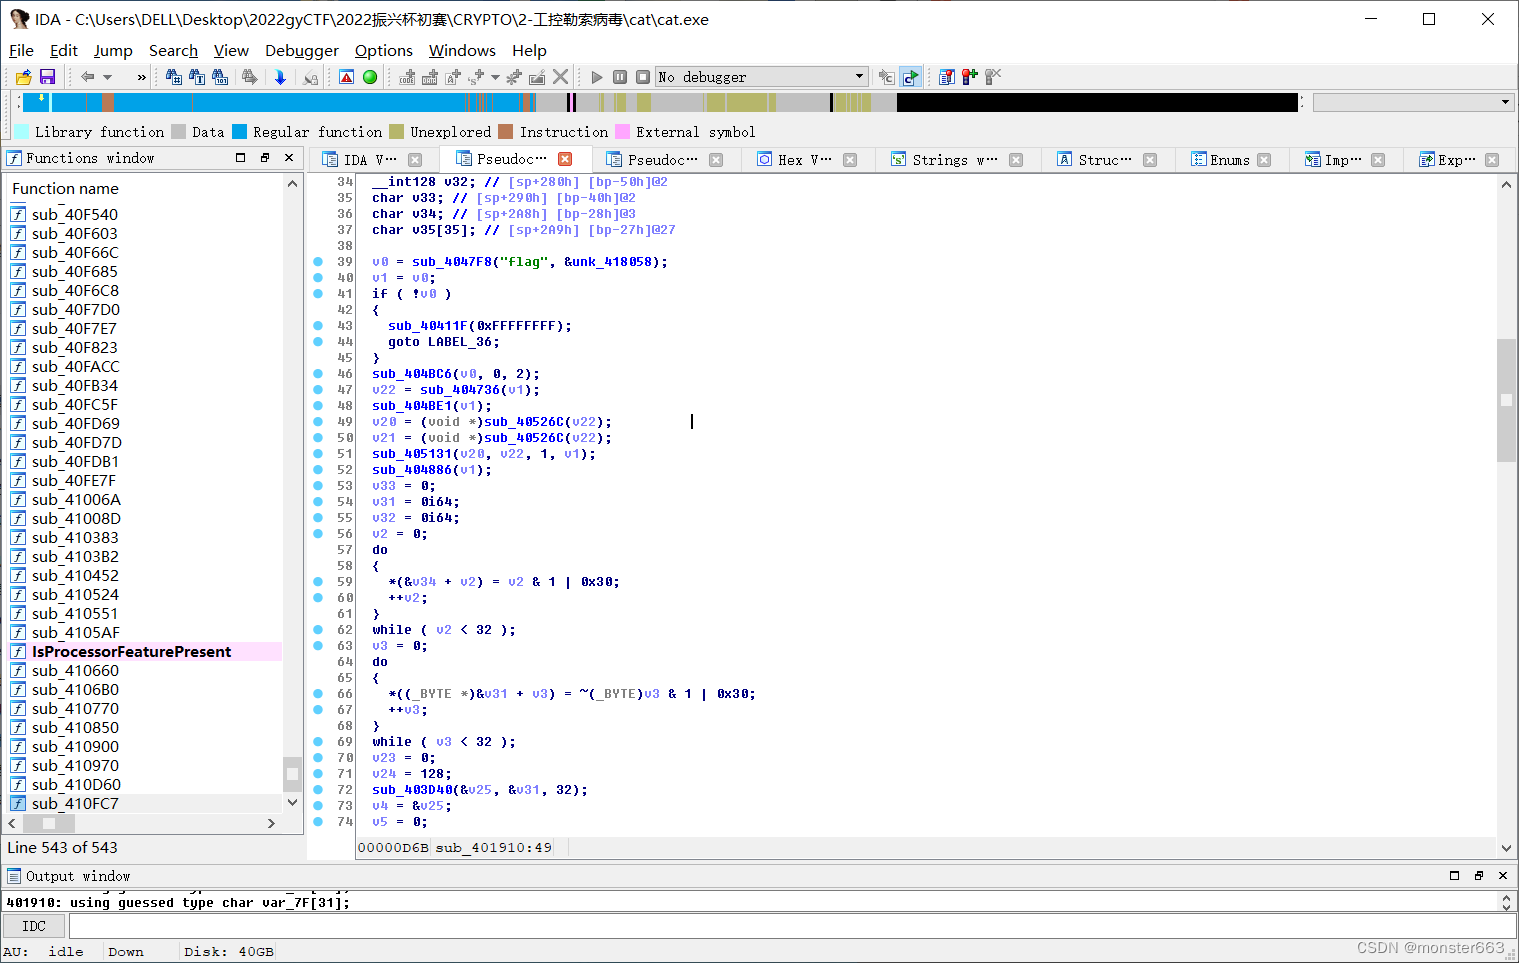1519x963 pixels.
Task: Open the Options menu
Action: pyautogui.click(x=384, y=50)
